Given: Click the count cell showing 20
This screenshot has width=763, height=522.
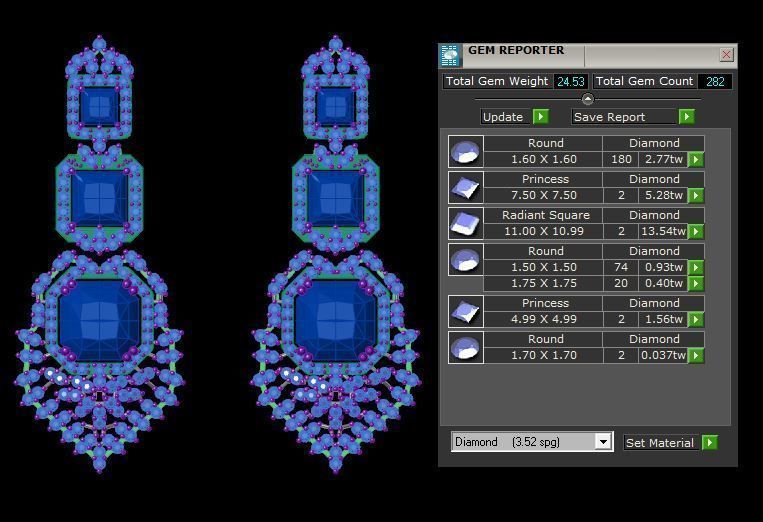Looking at the screenshot, I should click(621, 283).
